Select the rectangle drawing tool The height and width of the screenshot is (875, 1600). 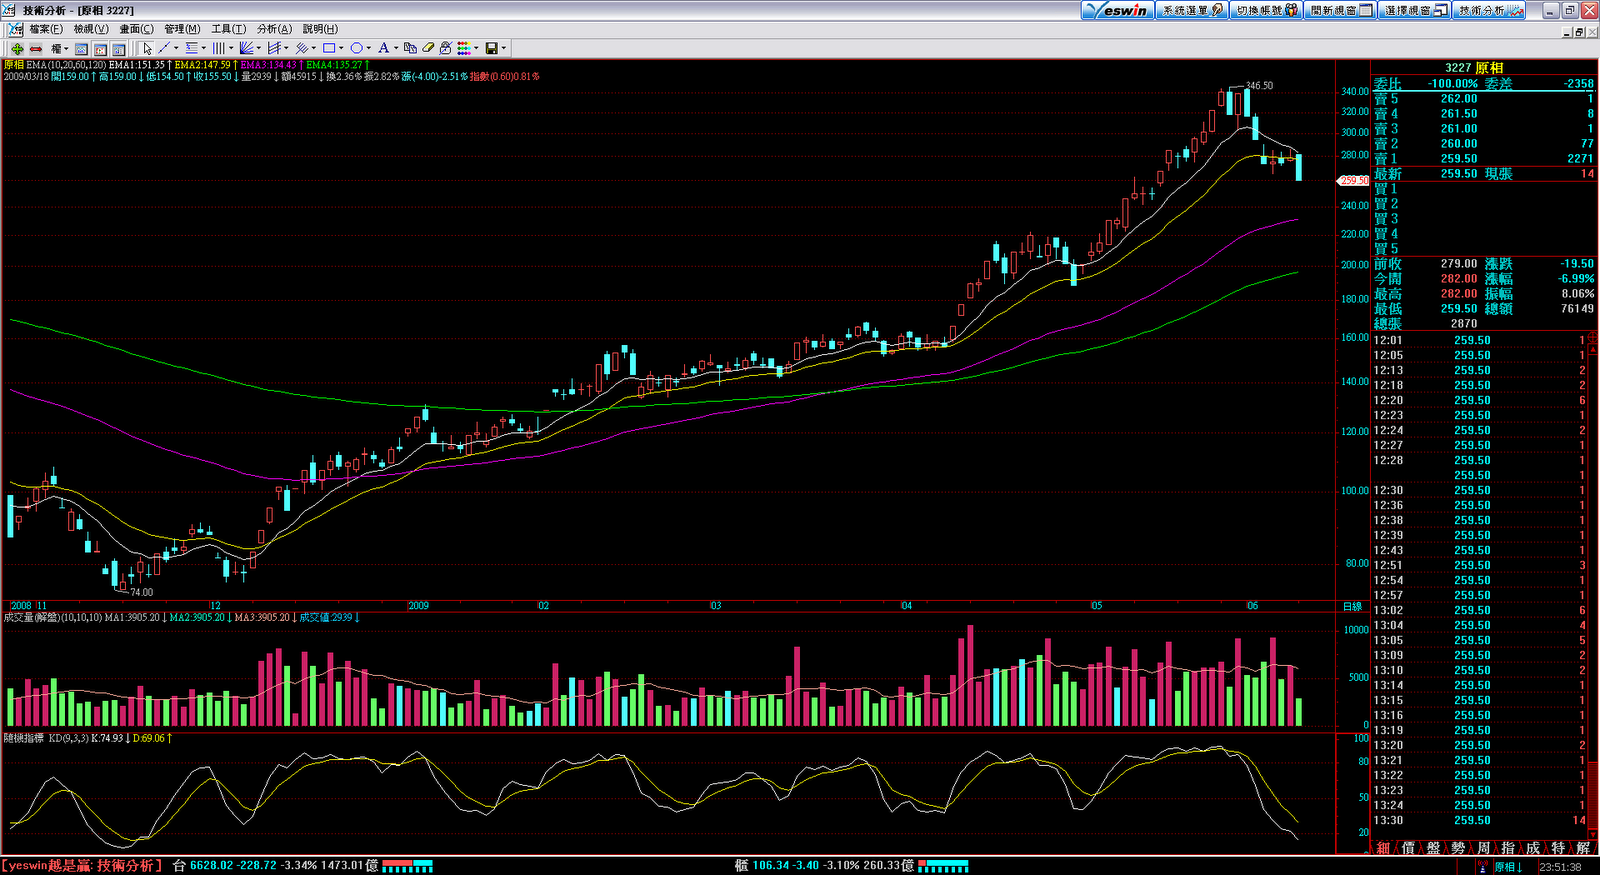tap(328, 48)
